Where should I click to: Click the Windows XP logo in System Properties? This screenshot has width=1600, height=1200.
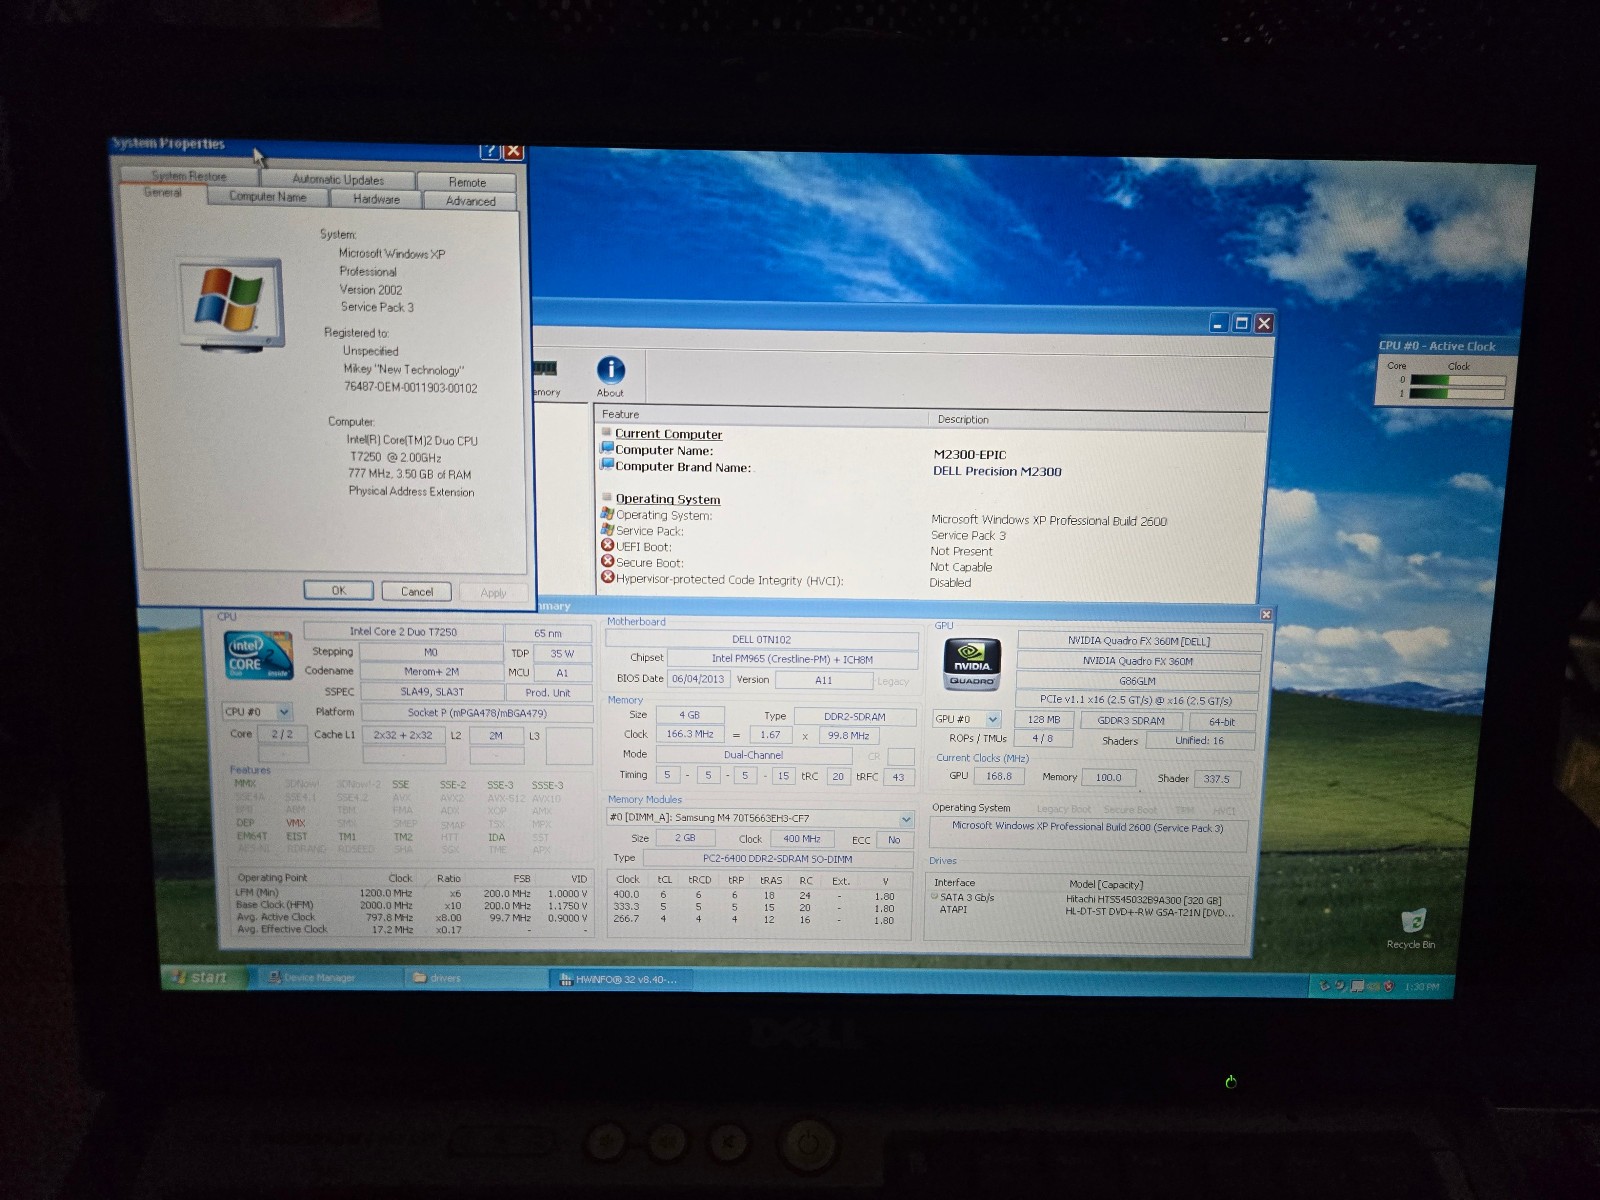[x=230, y=304]
